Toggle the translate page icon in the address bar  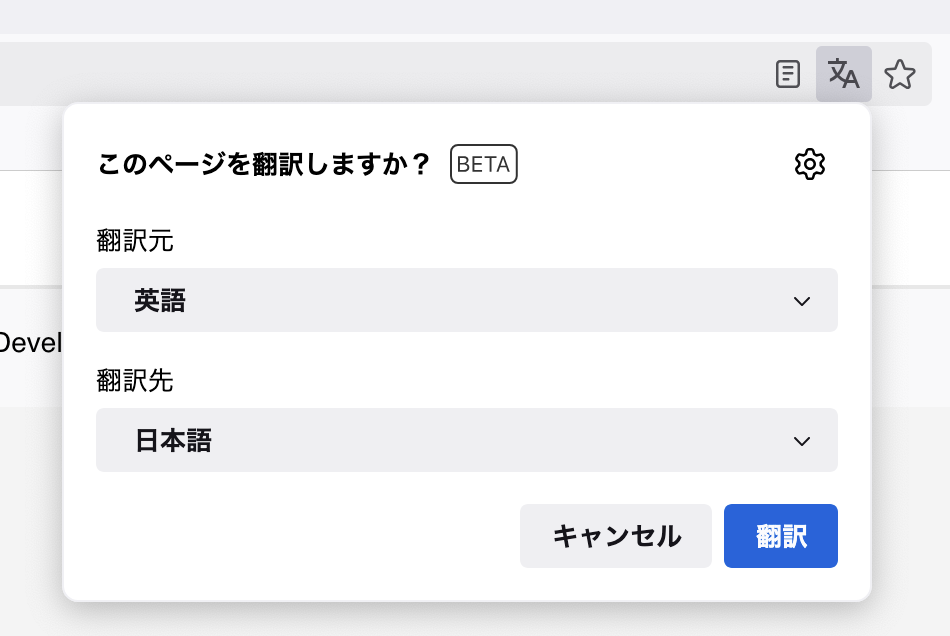(843, 74)
